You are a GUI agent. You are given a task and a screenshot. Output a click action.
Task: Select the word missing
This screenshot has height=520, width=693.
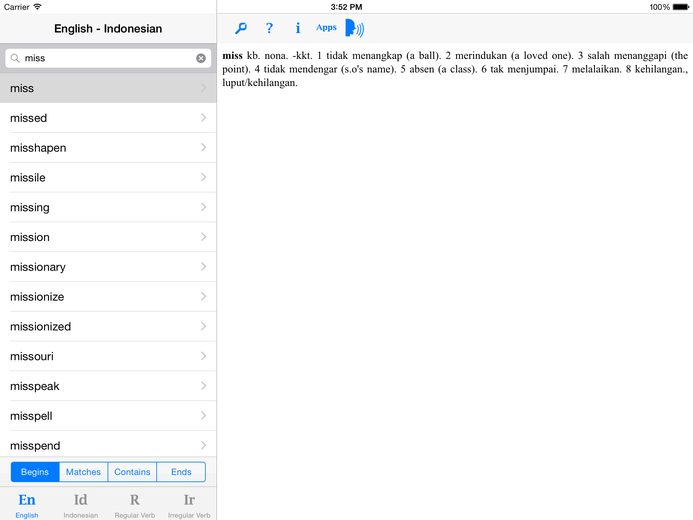coord(108,207)
